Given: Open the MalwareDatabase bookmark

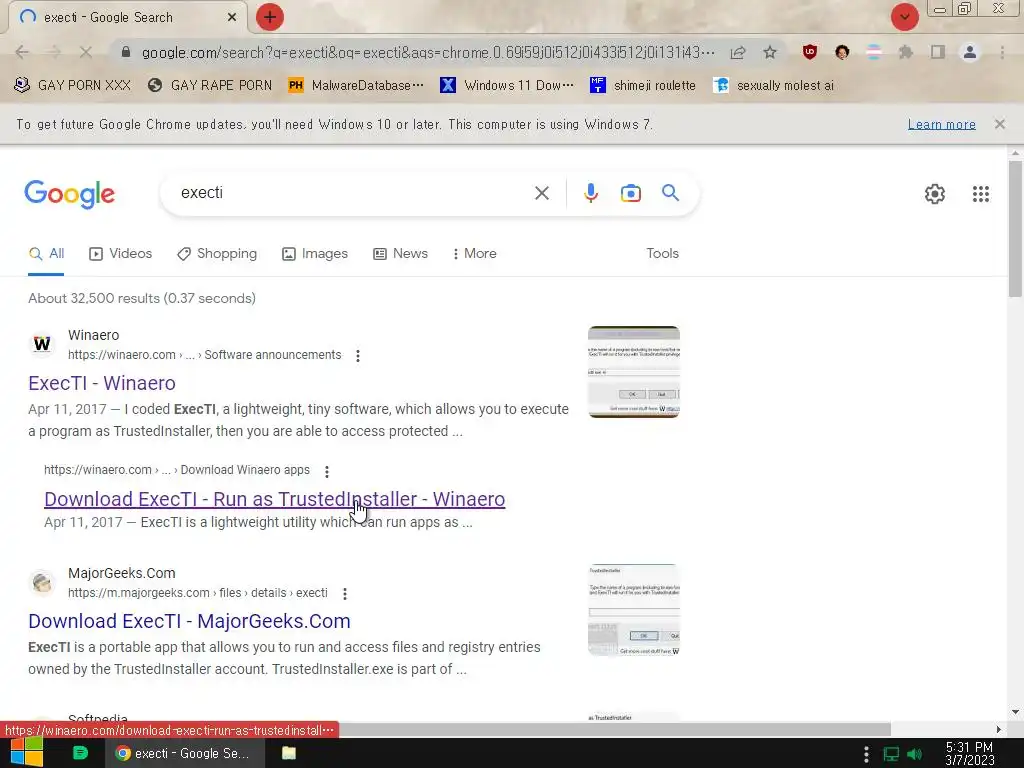Looking at the screenshot, I should (x=356, y=85).
